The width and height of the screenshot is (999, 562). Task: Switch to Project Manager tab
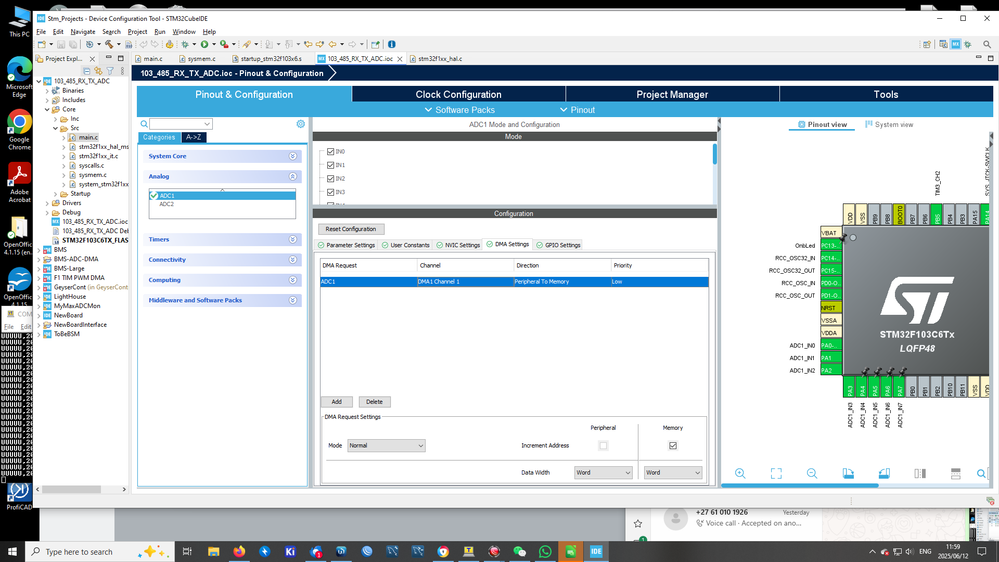click(x=672, y=94)
